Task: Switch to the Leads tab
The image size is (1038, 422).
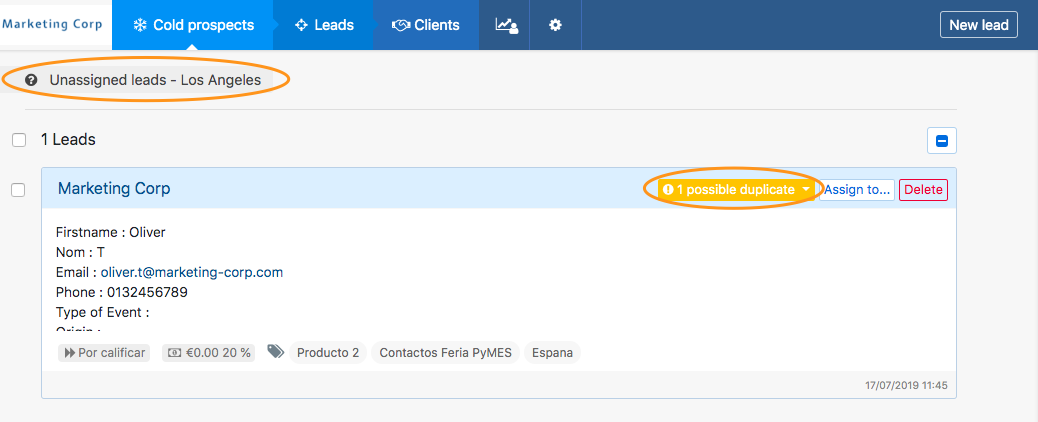Action: [x=324, y=25]
